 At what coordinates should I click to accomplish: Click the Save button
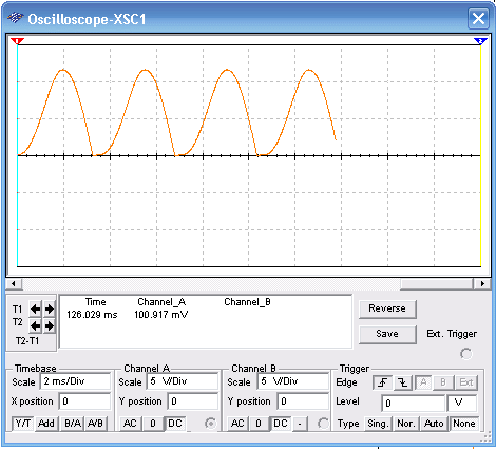pos(387,334)
